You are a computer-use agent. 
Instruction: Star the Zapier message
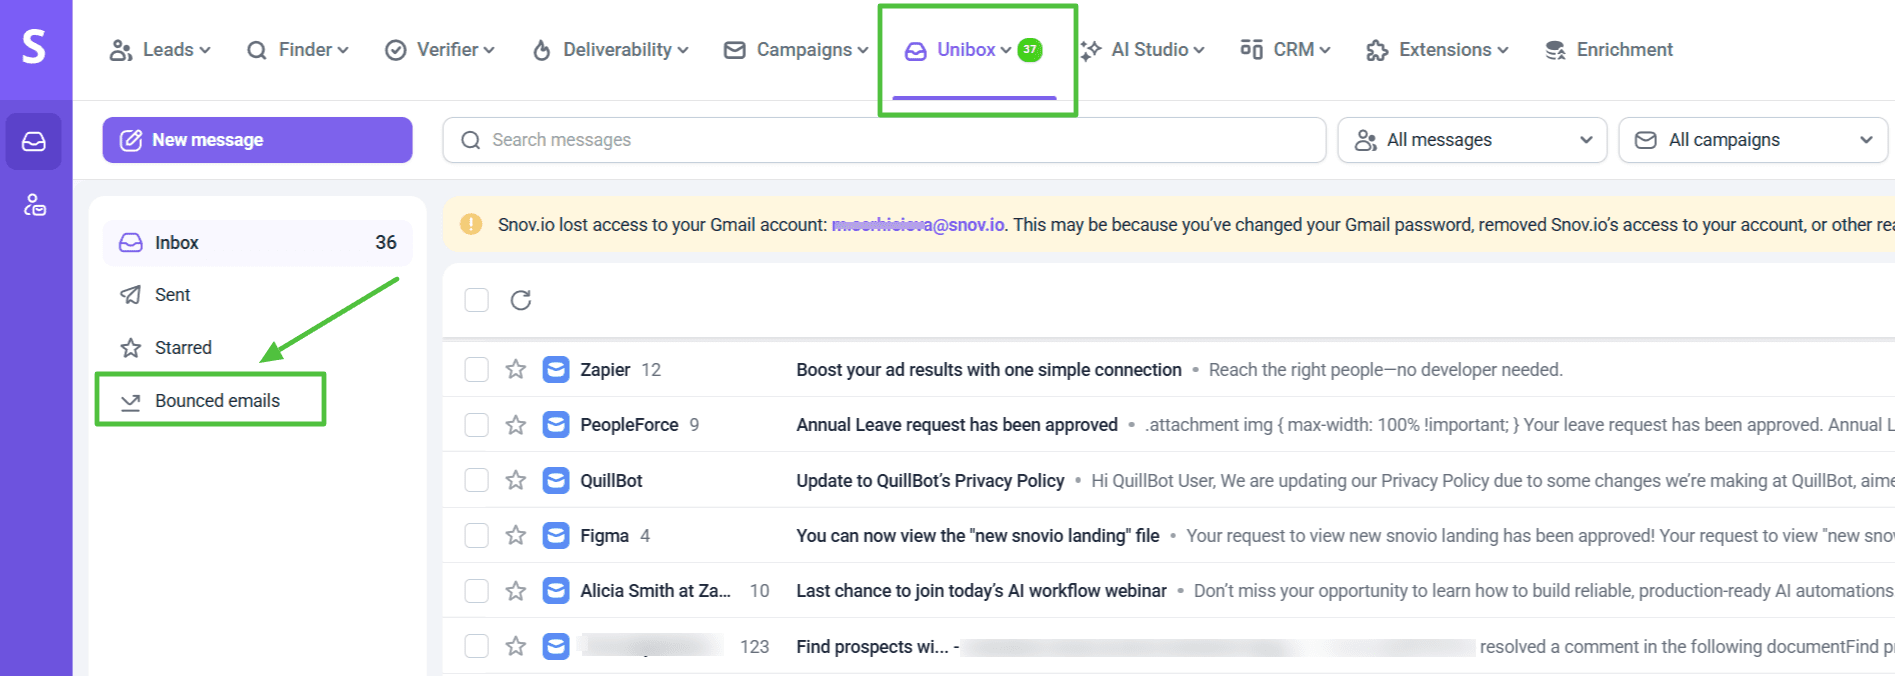(x=516, y=370)
